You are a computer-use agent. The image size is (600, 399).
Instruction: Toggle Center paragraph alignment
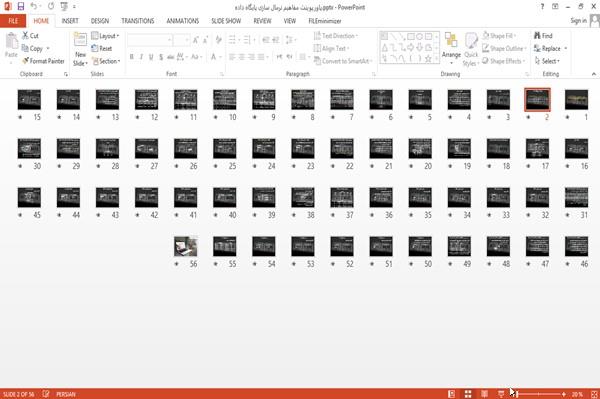(x=241, y=57)
